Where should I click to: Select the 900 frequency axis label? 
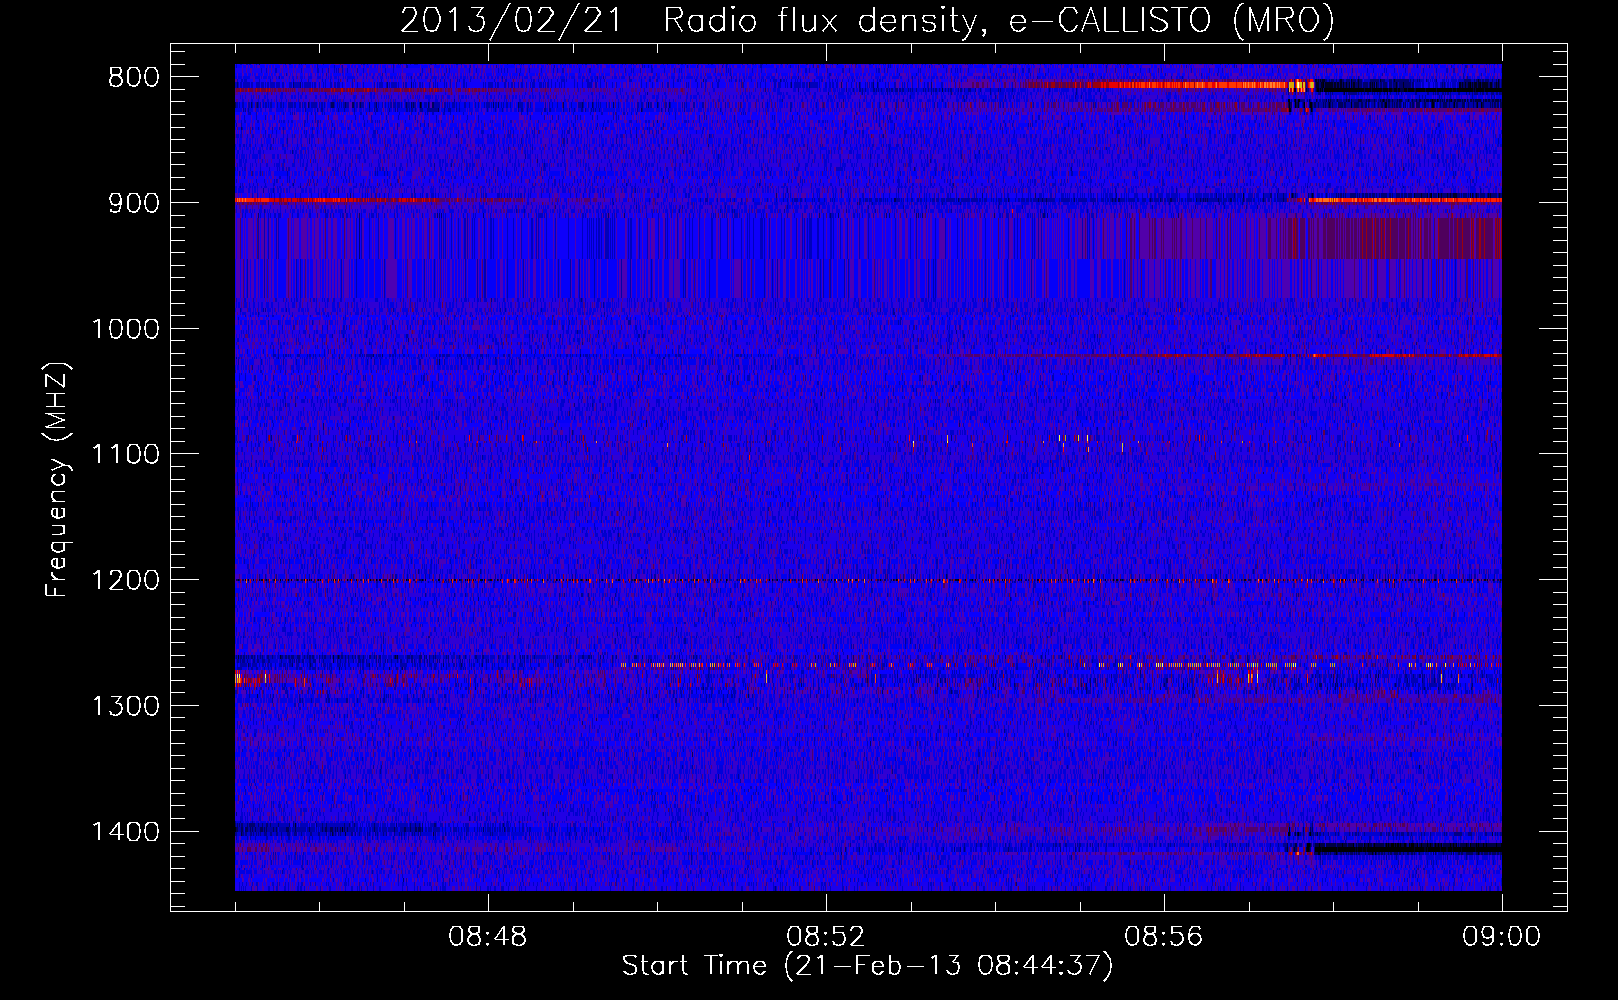pyautogui.click(x=134, y=203)
